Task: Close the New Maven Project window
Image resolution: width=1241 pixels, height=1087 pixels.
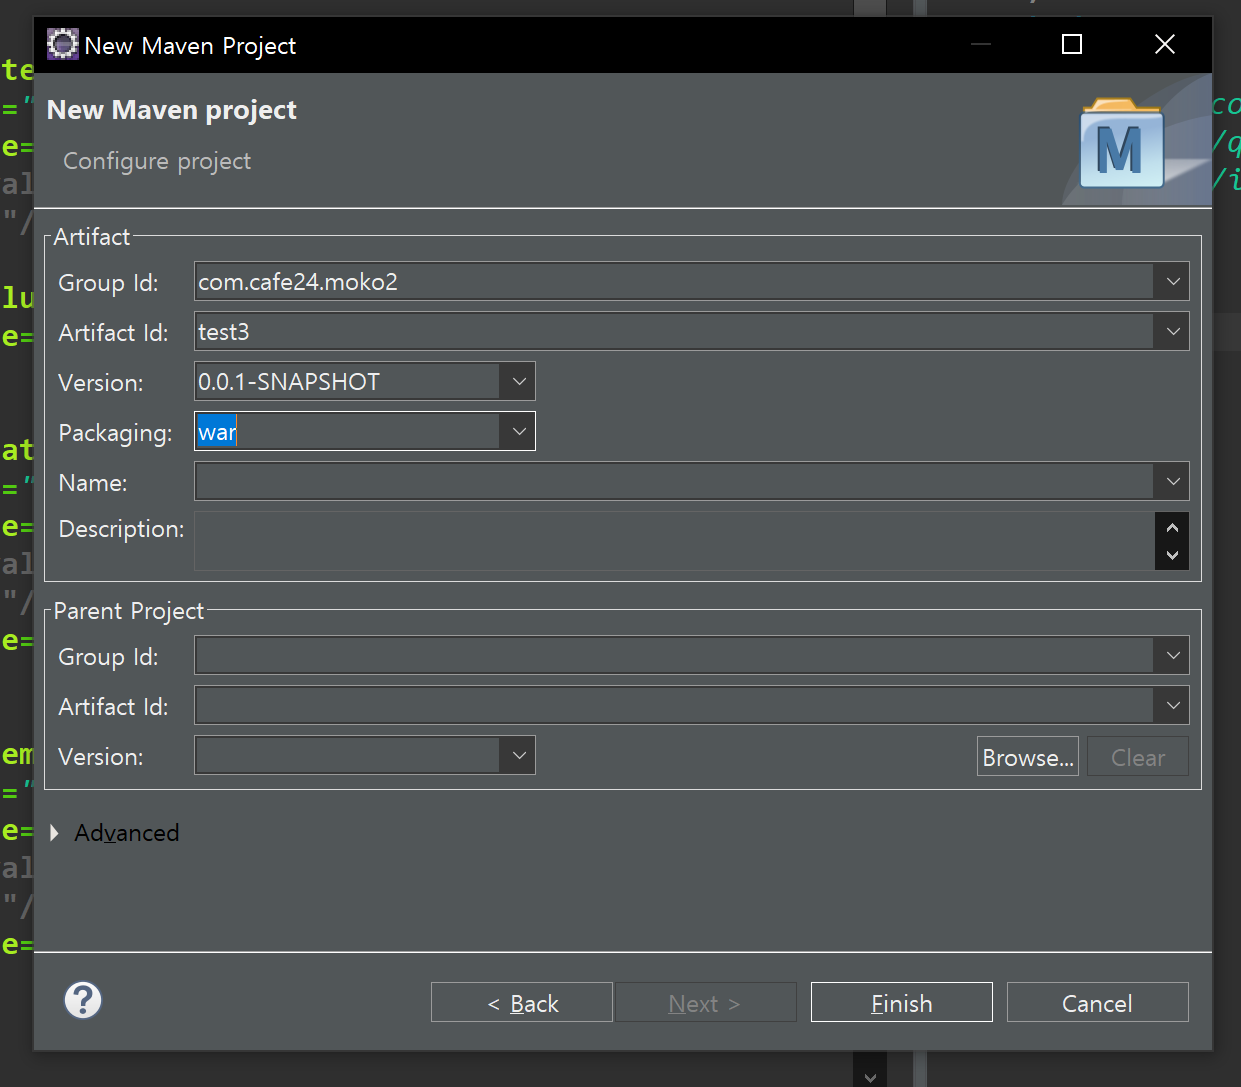Action: click(1165, 44)
